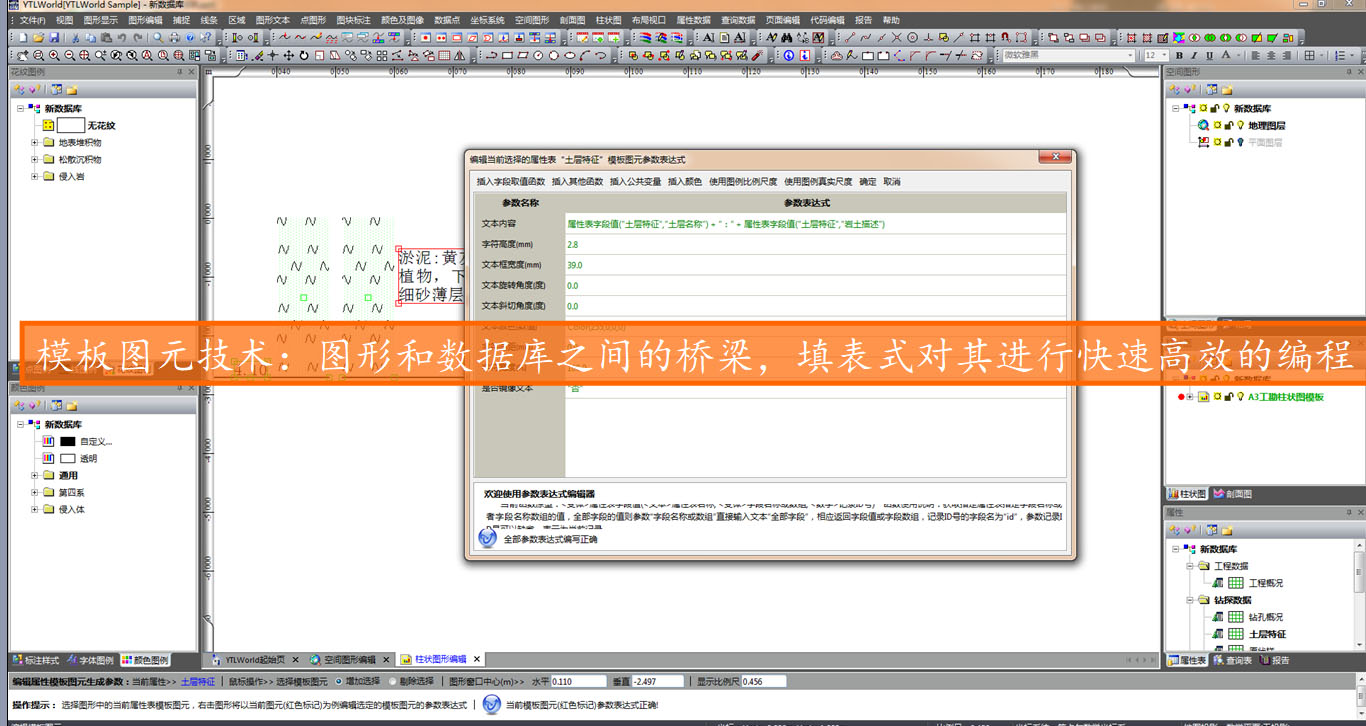The height and width of the screenshot is (726, 1366).
Task: Click the blue help question-mark icon
Action: point(190,37)
